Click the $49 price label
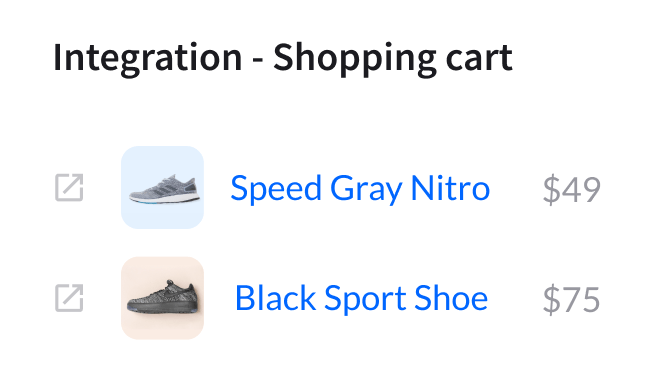Image resolution: width=648 pixels, height=386 pixels. click(x=571, y=189)
